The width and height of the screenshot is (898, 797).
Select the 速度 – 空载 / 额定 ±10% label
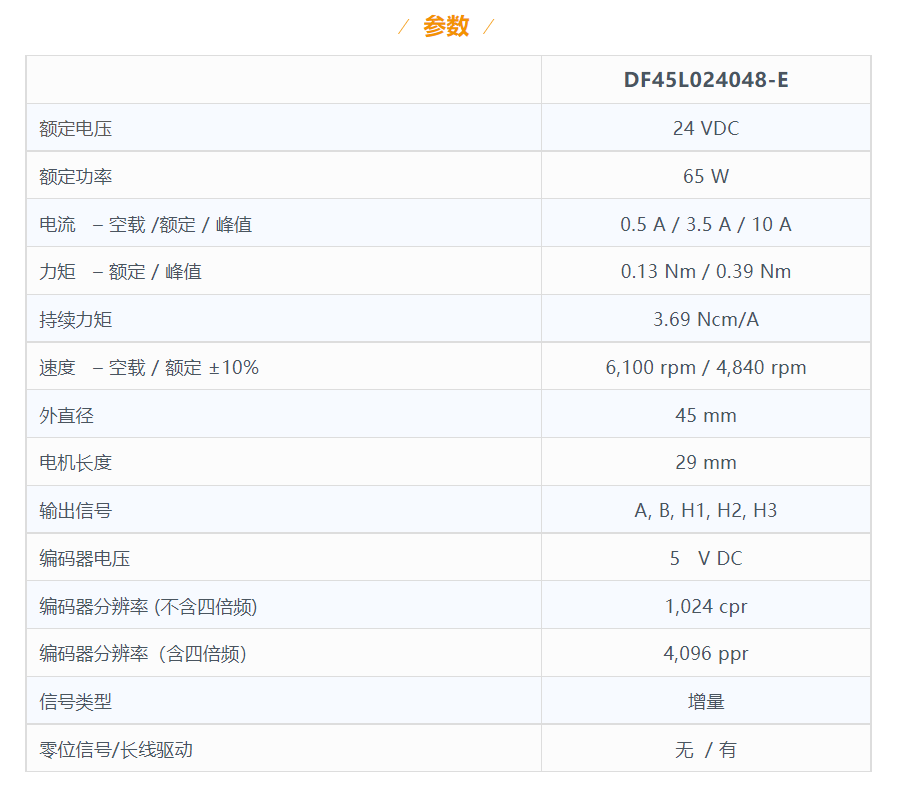tap(149, 367)
